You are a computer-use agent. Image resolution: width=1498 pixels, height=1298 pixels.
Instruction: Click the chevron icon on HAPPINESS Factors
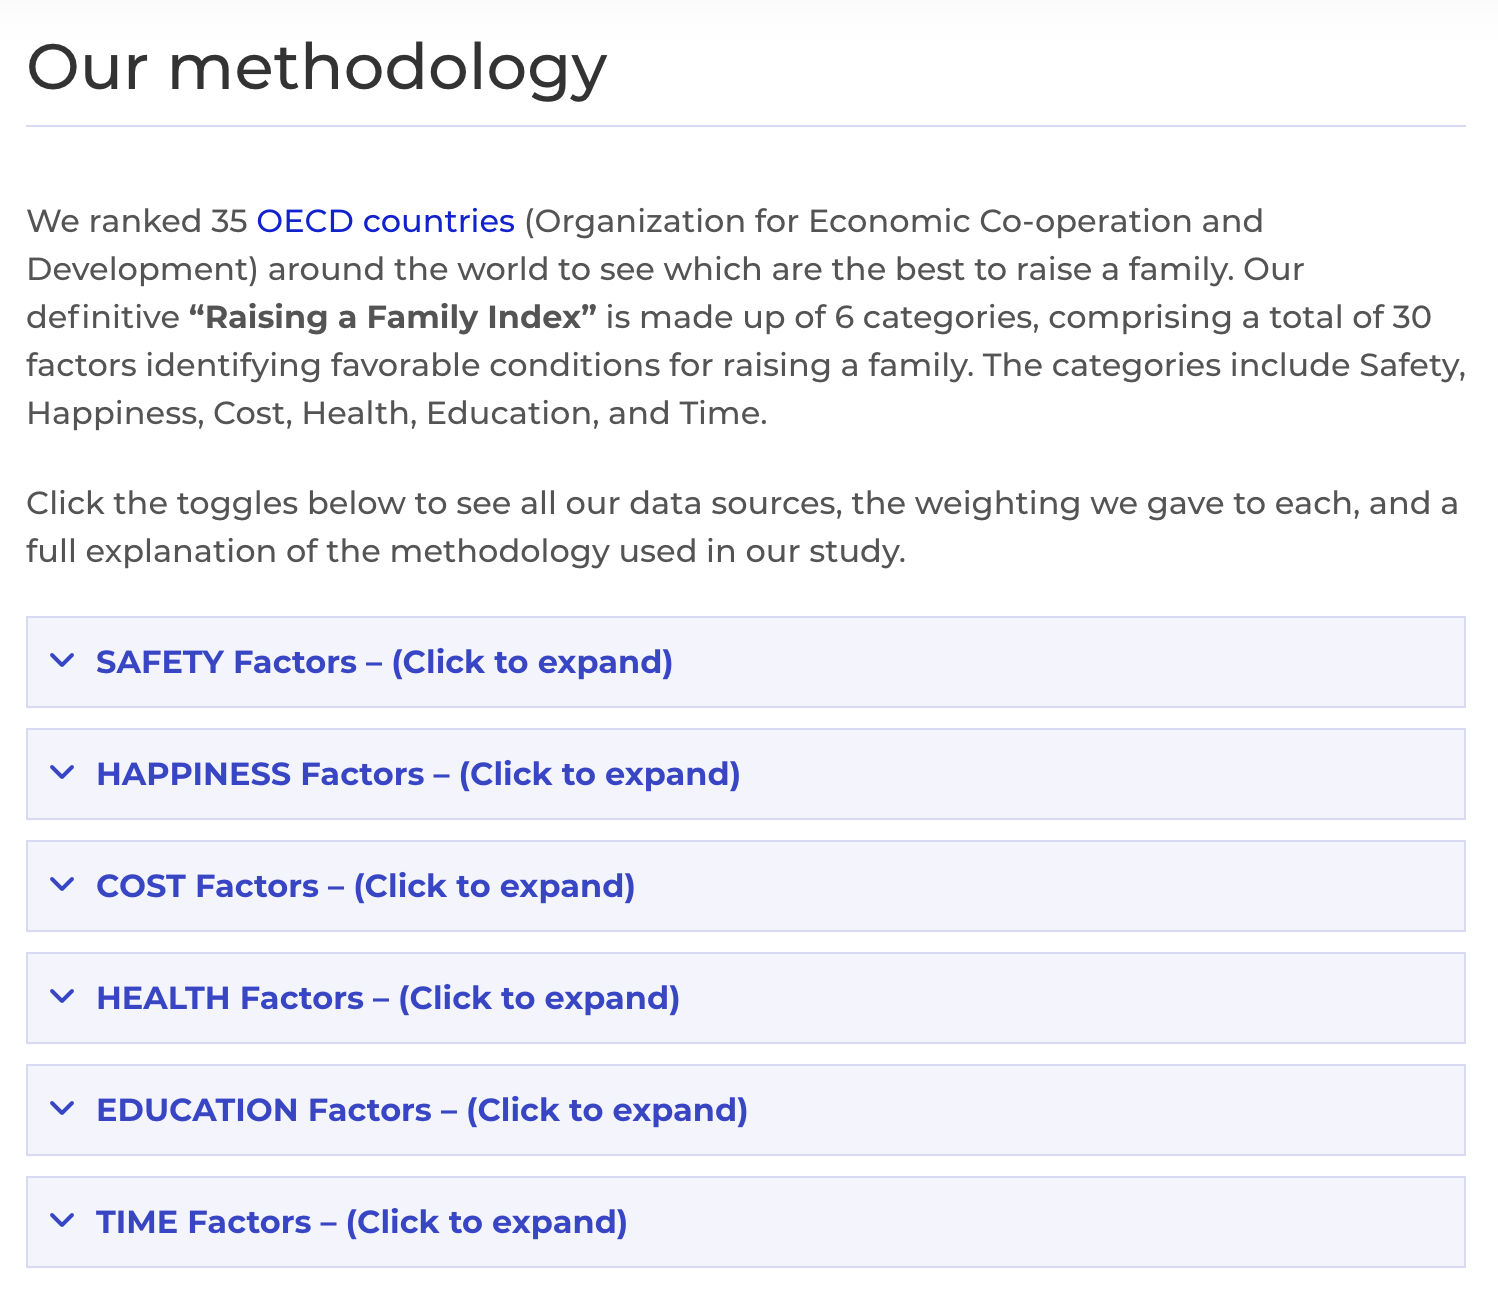[62, 774]
